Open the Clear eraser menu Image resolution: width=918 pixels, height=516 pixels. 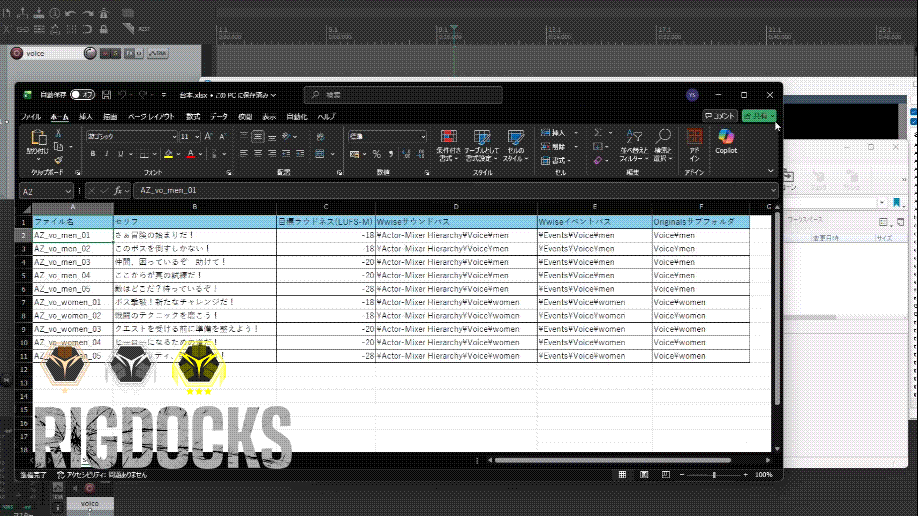click(600, 160)
